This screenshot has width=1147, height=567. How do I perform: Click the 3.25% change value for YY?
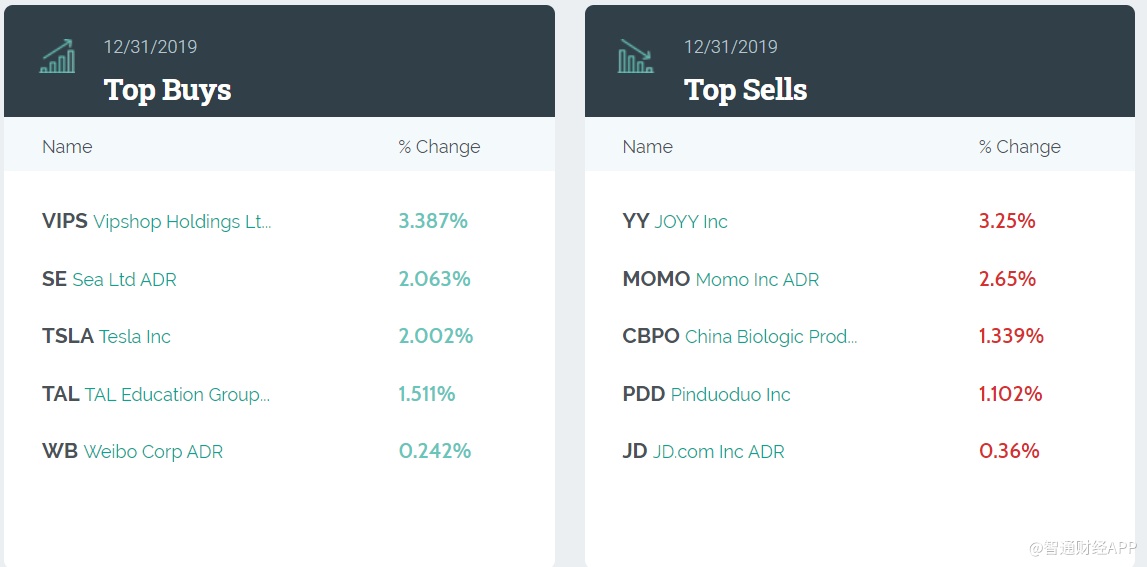(x=1007, y=222)
